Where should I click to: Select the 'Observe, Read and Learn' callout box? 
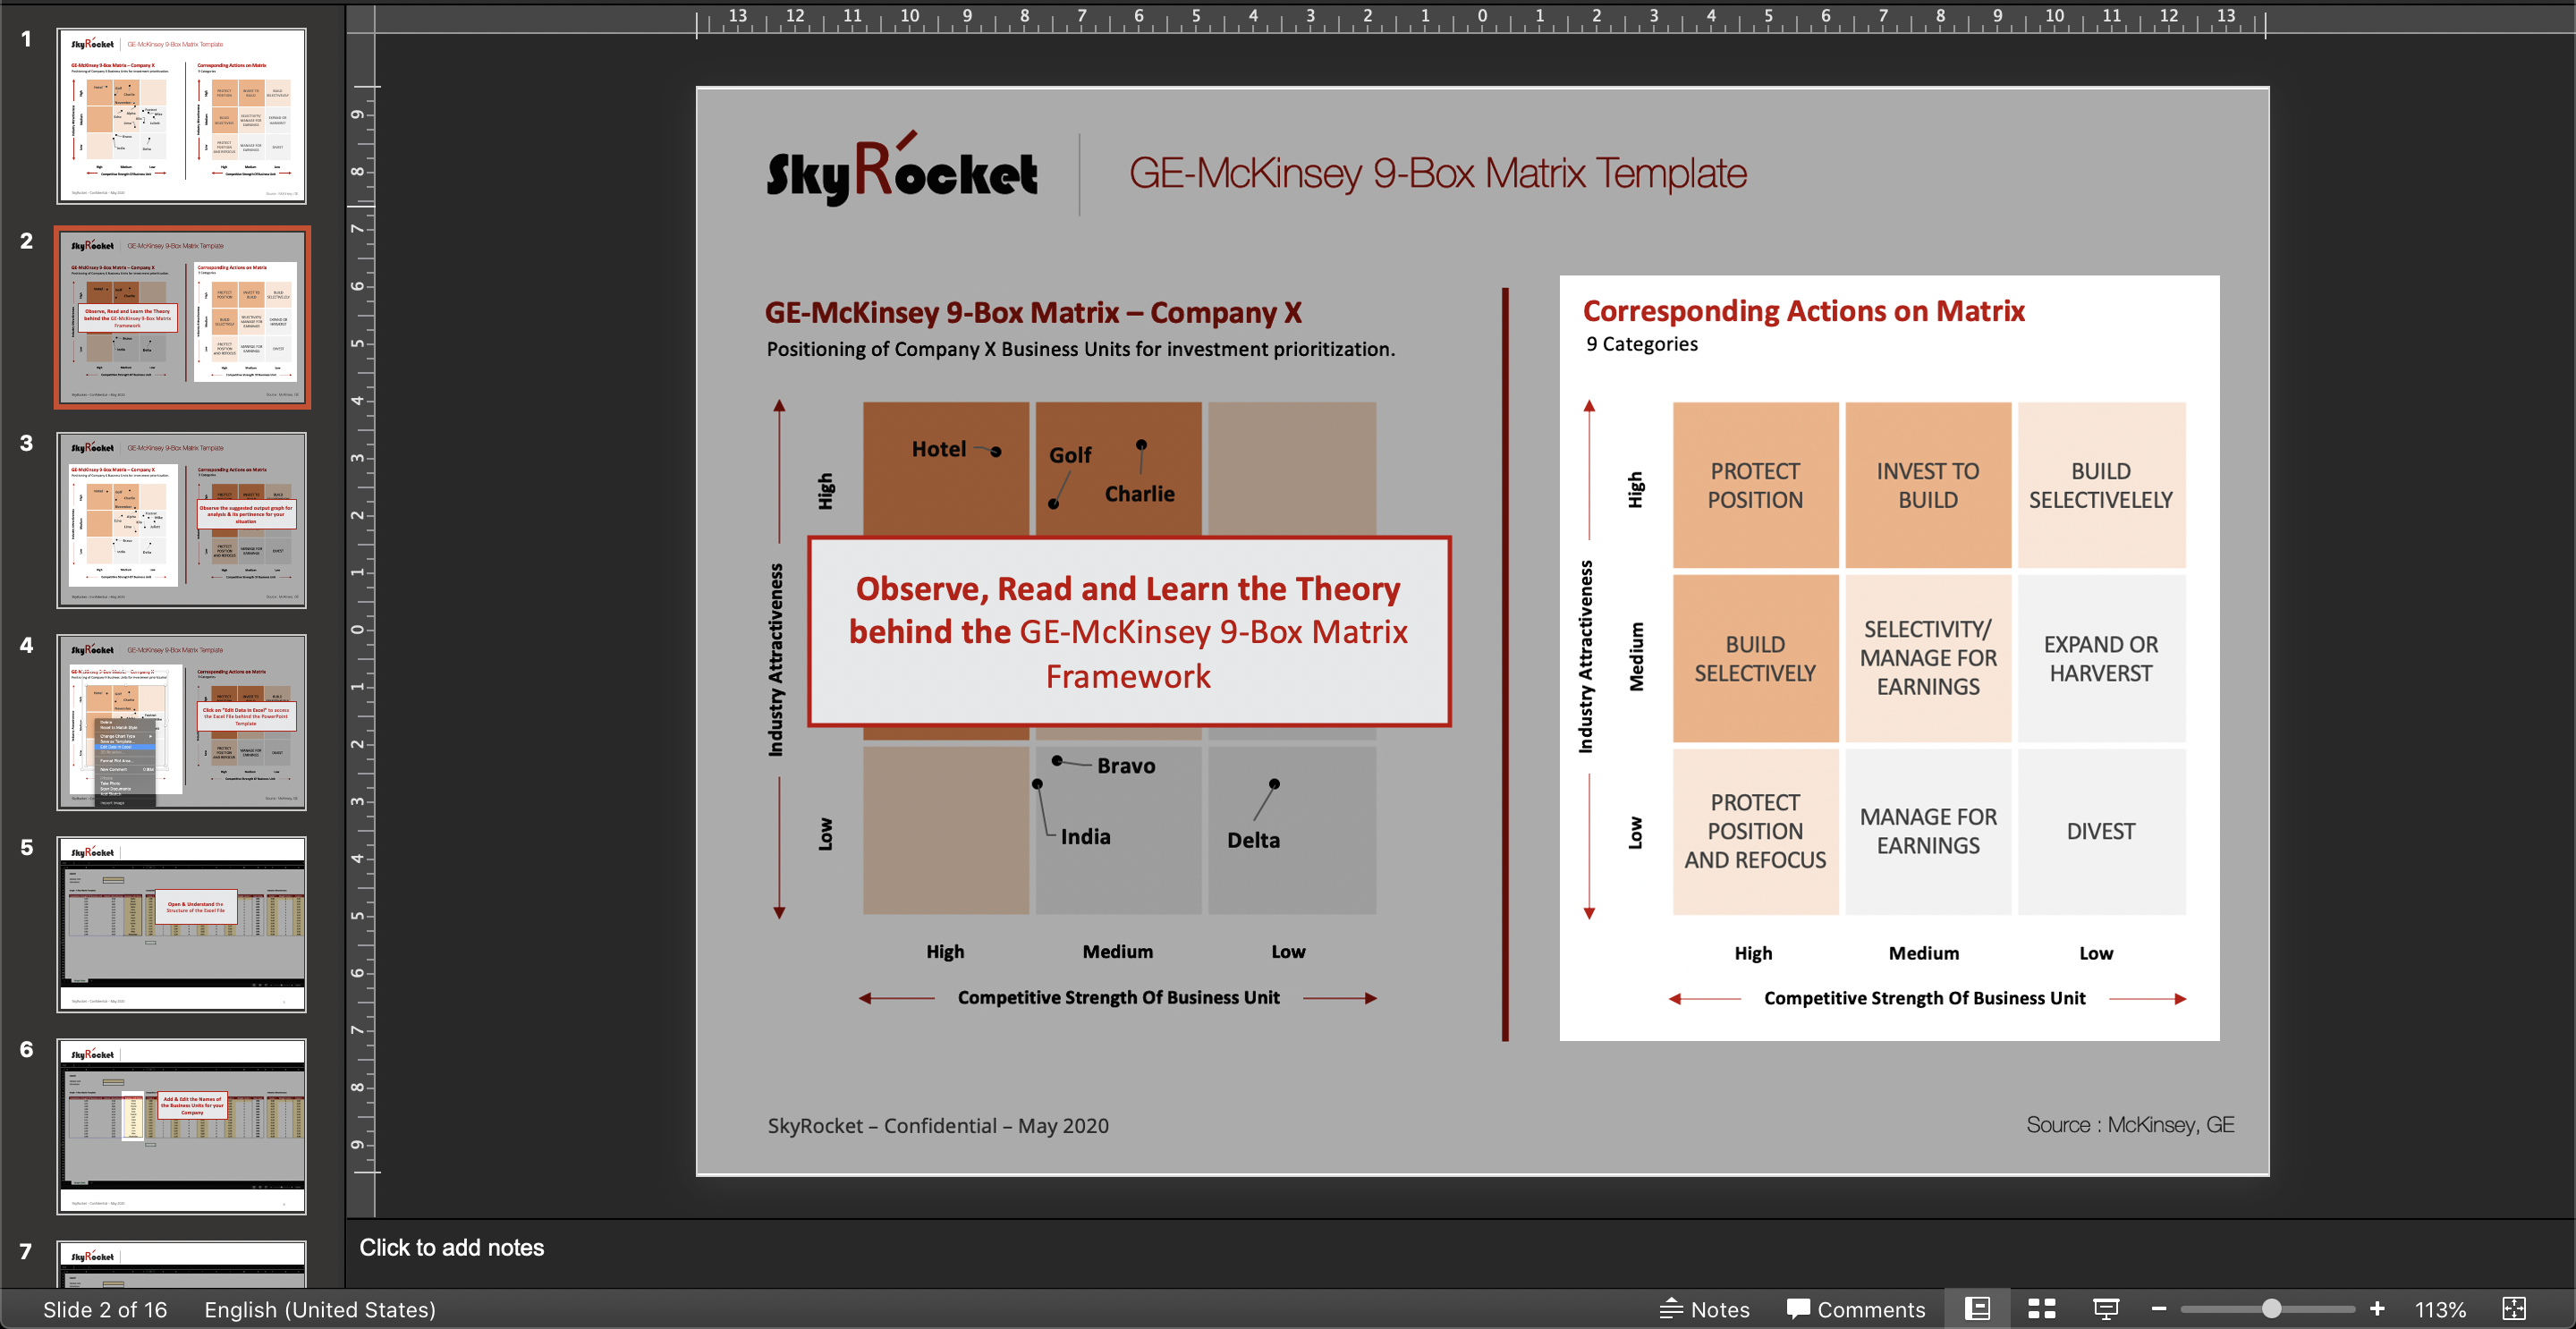[x=1129, y=632]
